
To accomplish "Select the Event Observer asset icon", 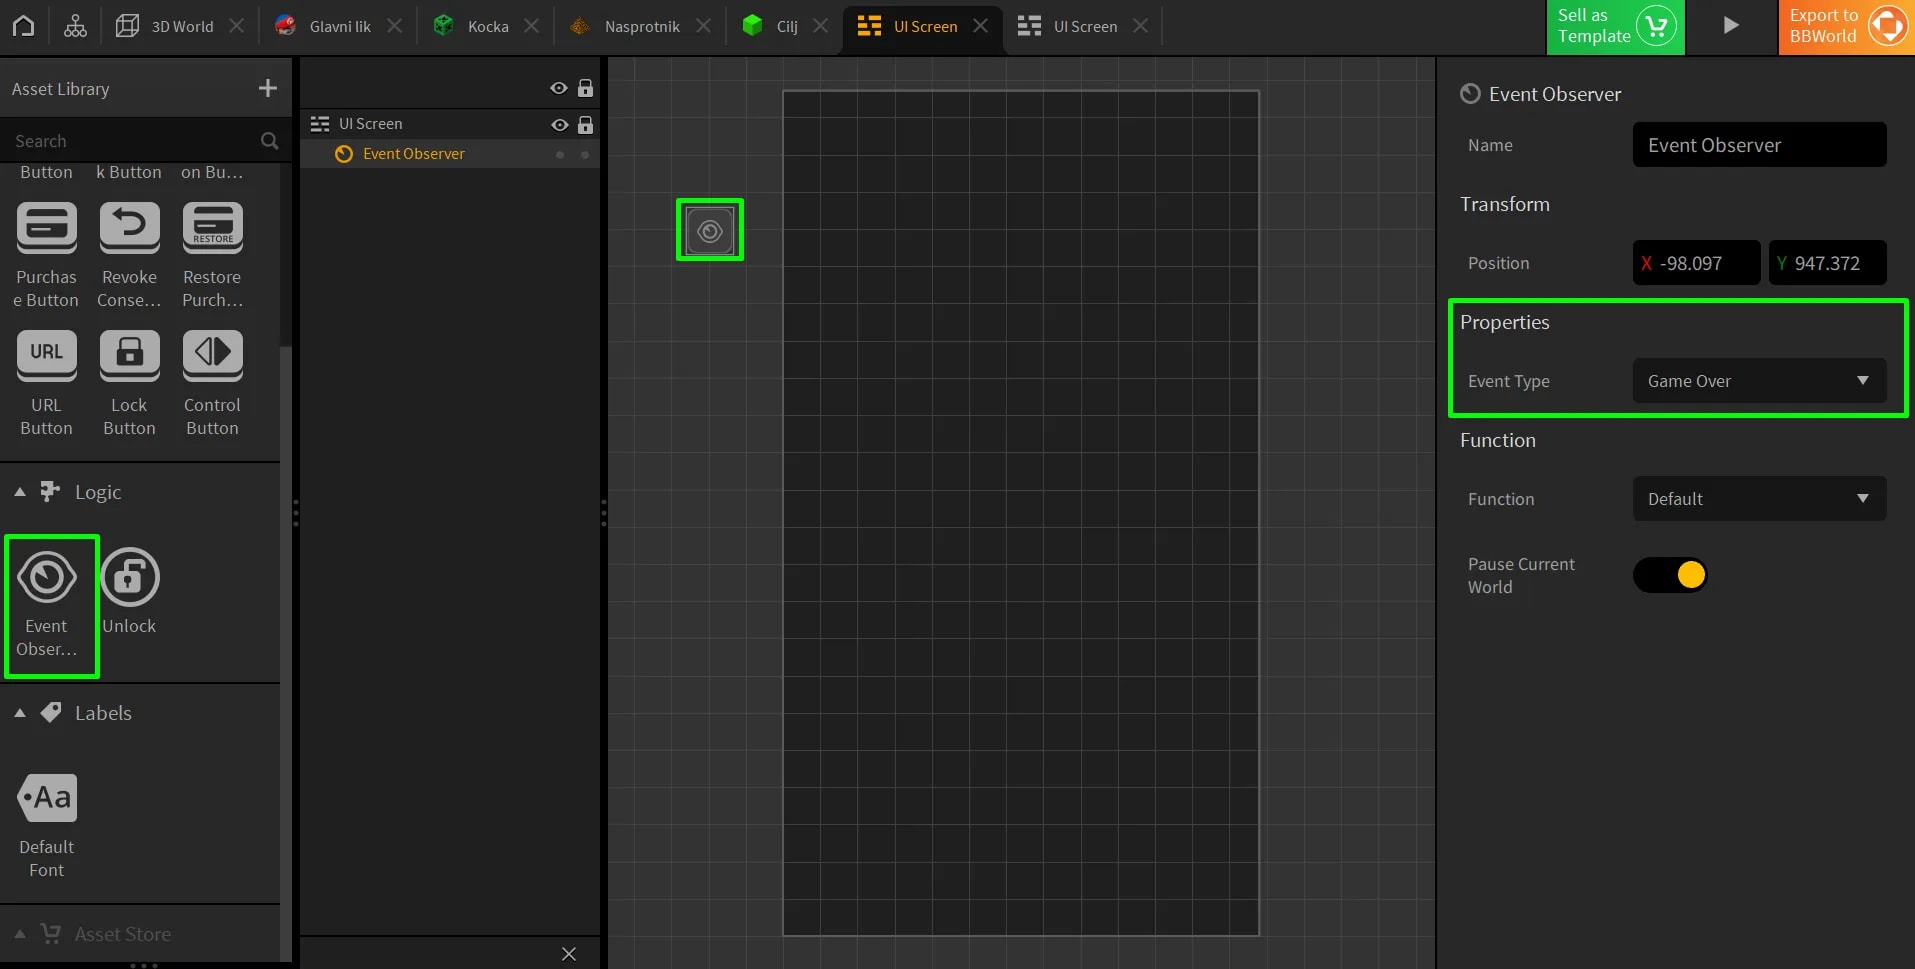I will (47, 578).
